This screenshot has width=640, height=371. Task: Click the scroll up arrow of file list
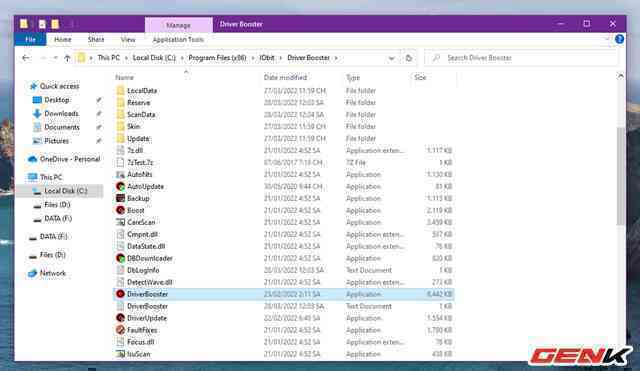coord(620,76)
